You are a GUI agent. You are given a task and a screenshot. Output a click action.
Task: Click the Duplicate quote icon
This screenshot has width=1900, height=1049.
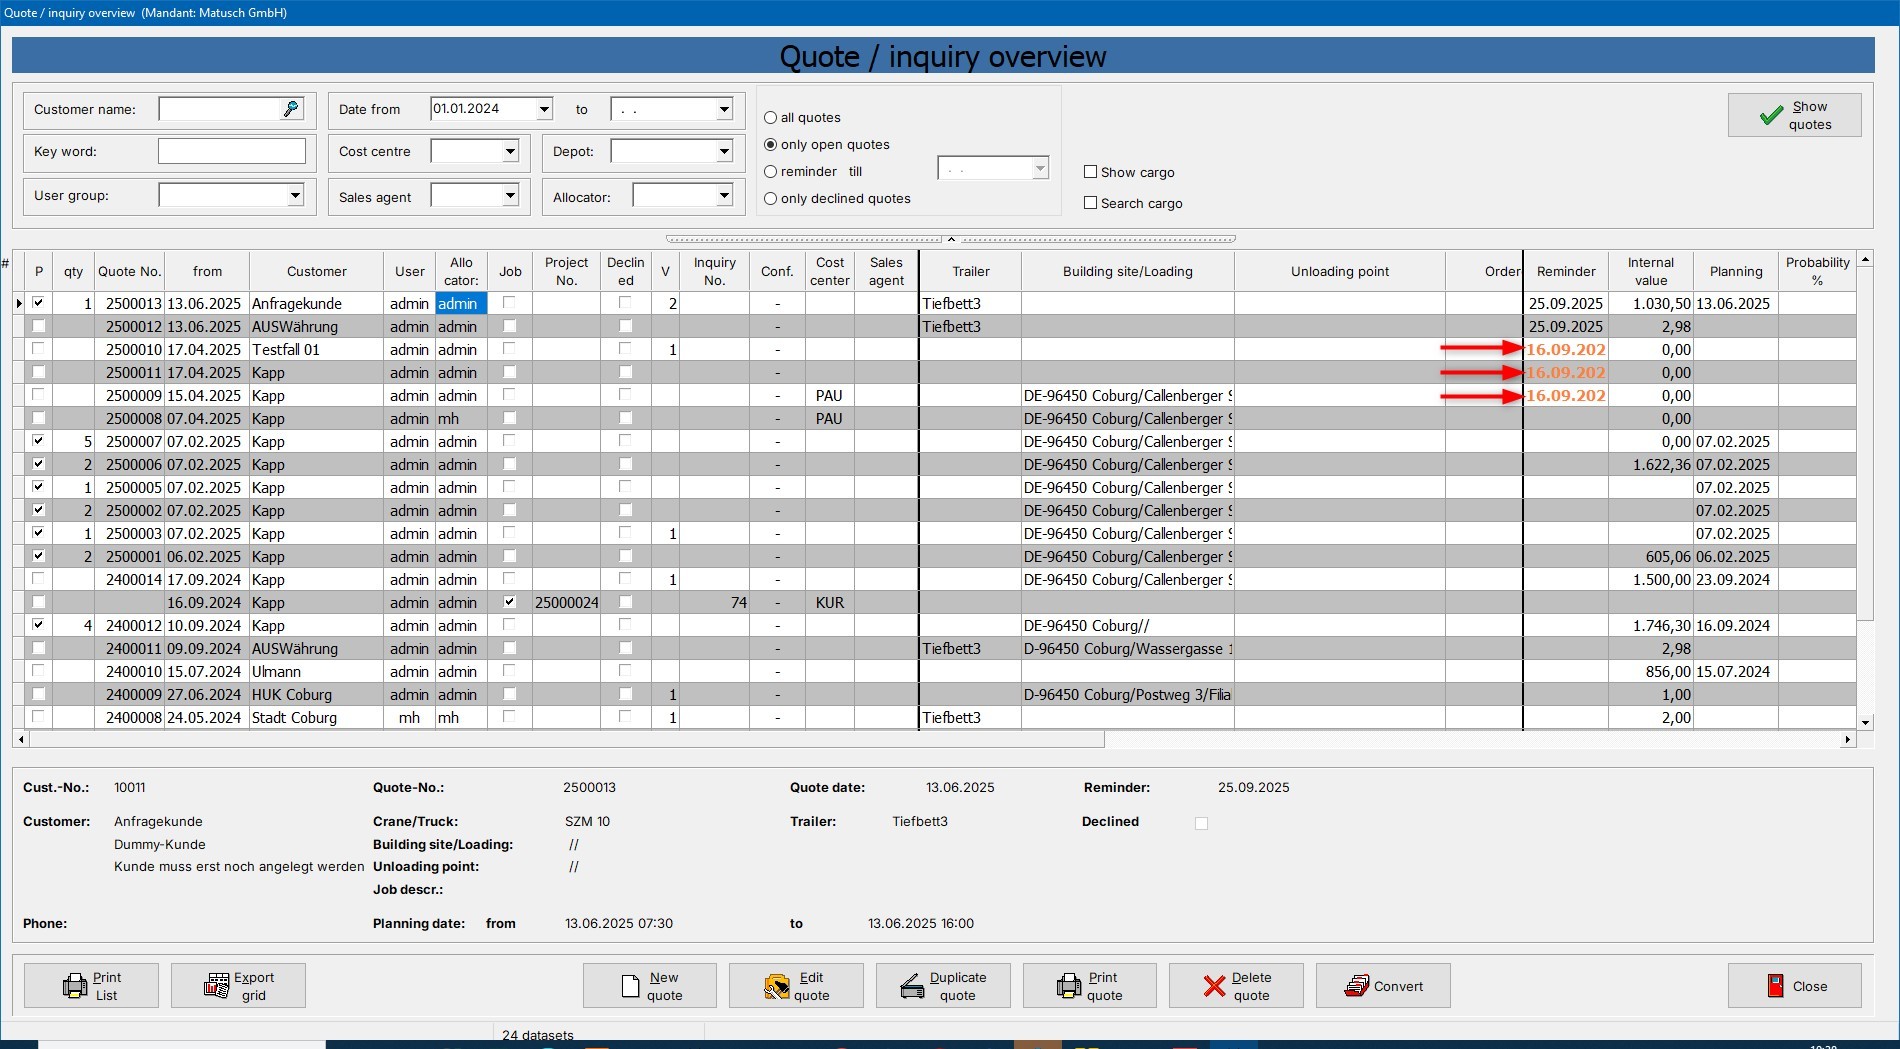(912, 987)
